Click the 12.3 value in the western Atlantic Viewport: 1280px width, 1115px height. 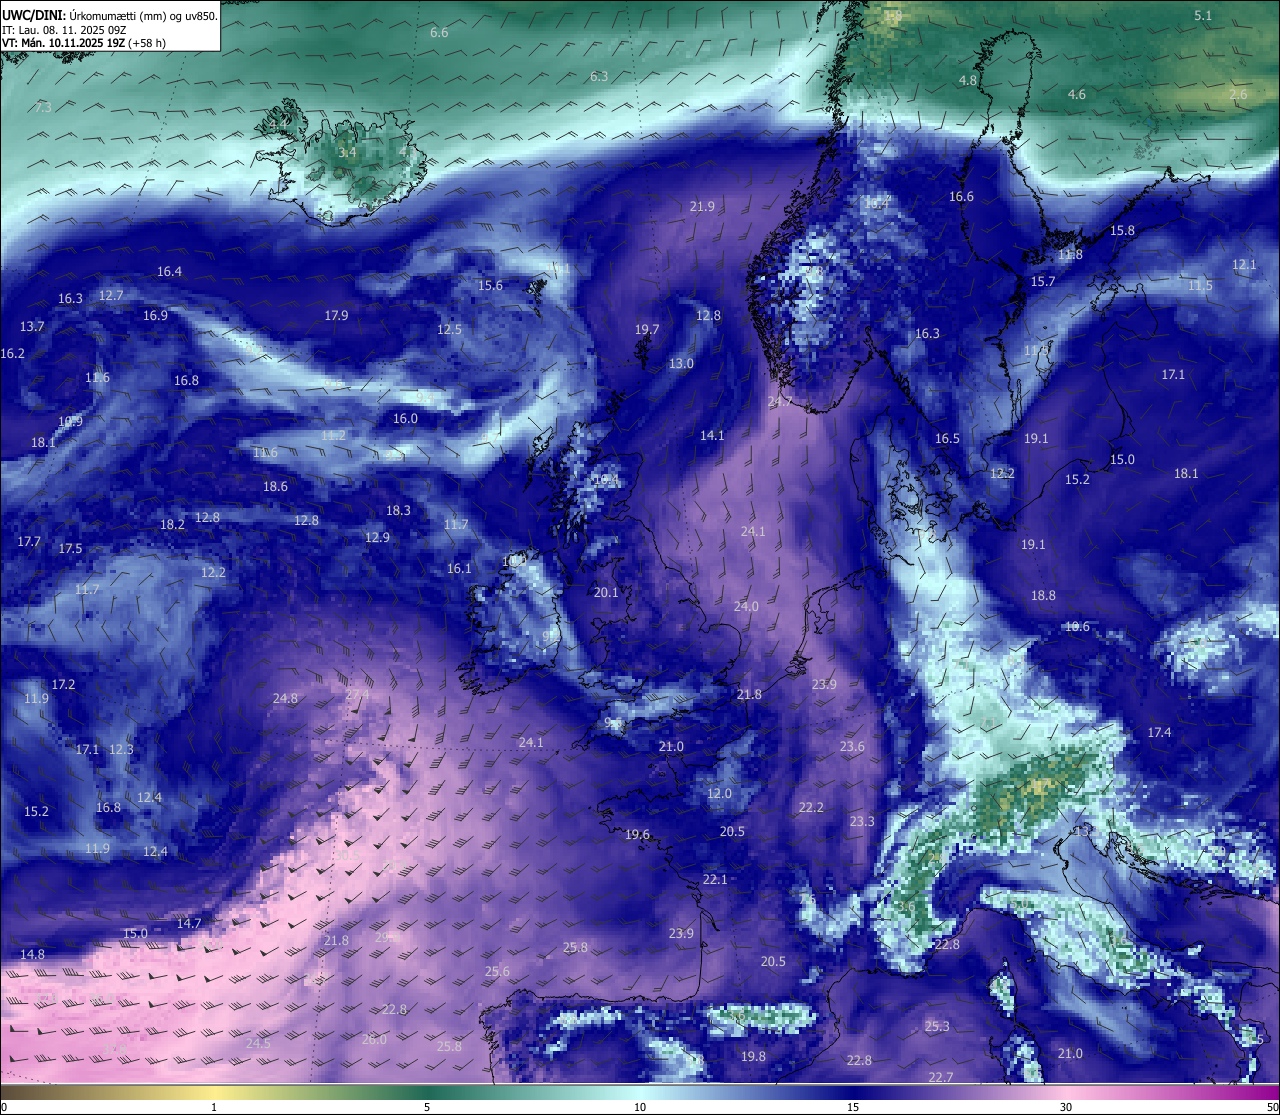point(121,750)
